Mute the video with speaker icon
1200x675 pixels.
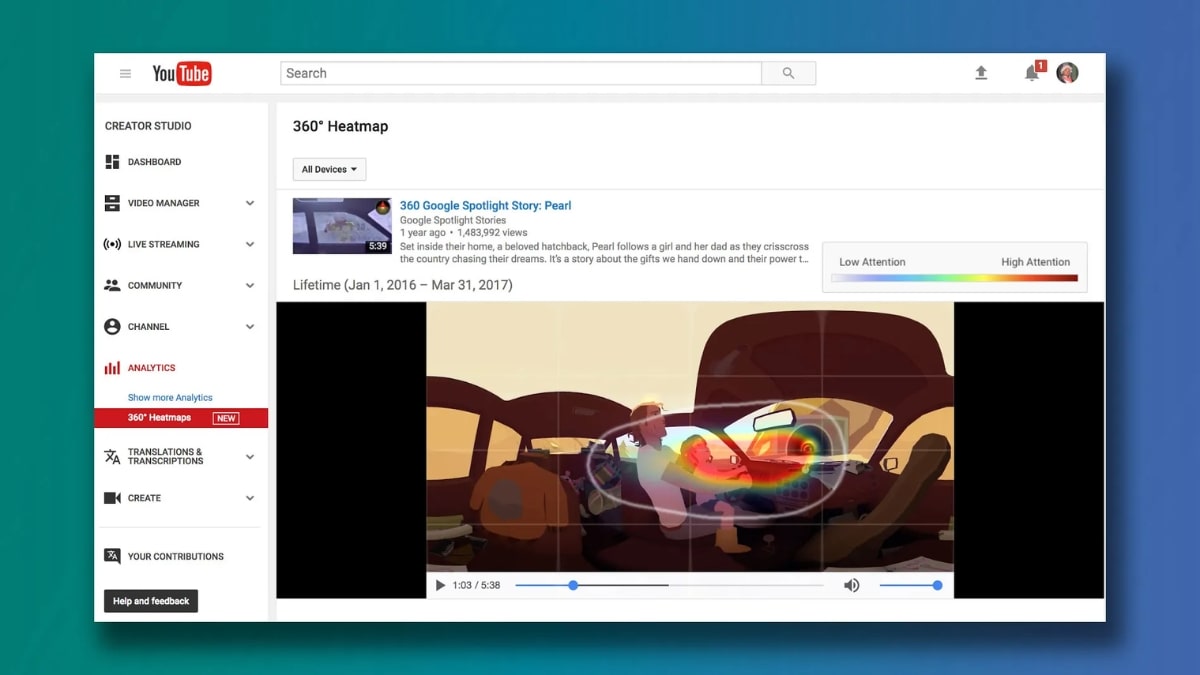coord(851,585)
